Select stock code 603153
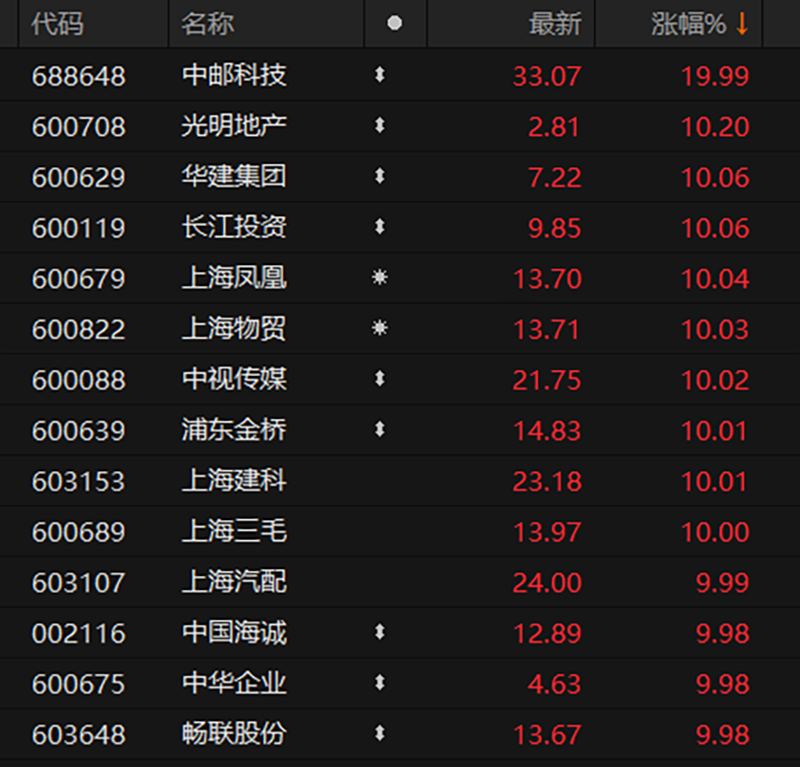 (79, 481)
